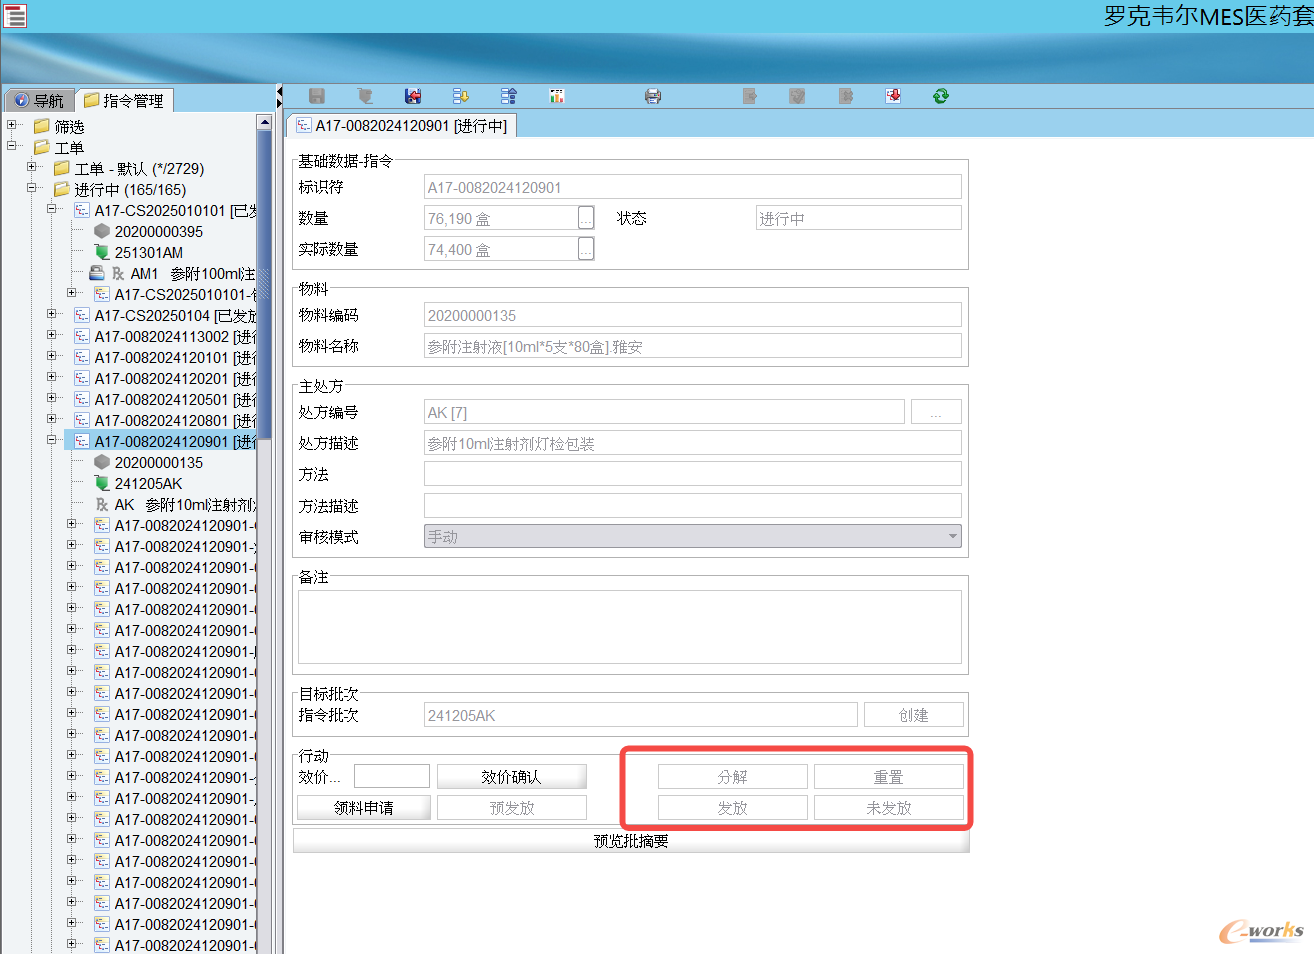1314x954 pixels.
Task: Click the 方法 input field
Action: click(x=692, y=474)
